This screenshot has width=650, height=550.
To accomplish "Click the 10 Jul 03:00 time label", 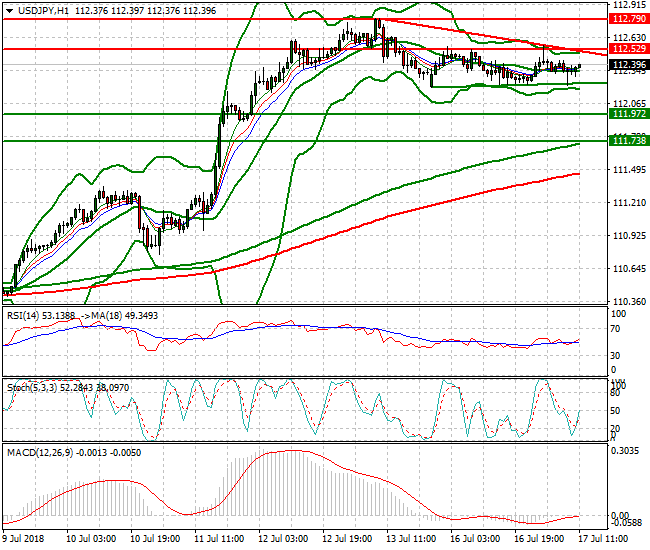I will [x=91, y=539].
